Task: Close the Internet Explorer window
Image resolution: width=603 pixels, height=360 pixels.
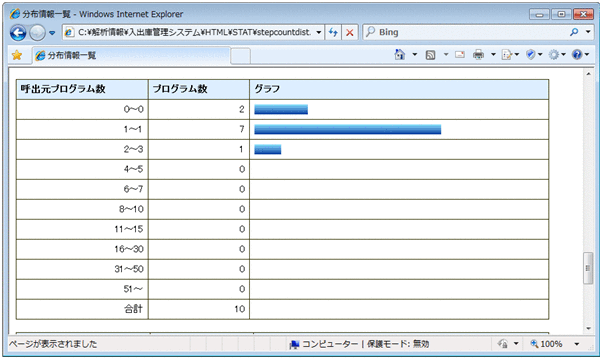Action: 583,15
